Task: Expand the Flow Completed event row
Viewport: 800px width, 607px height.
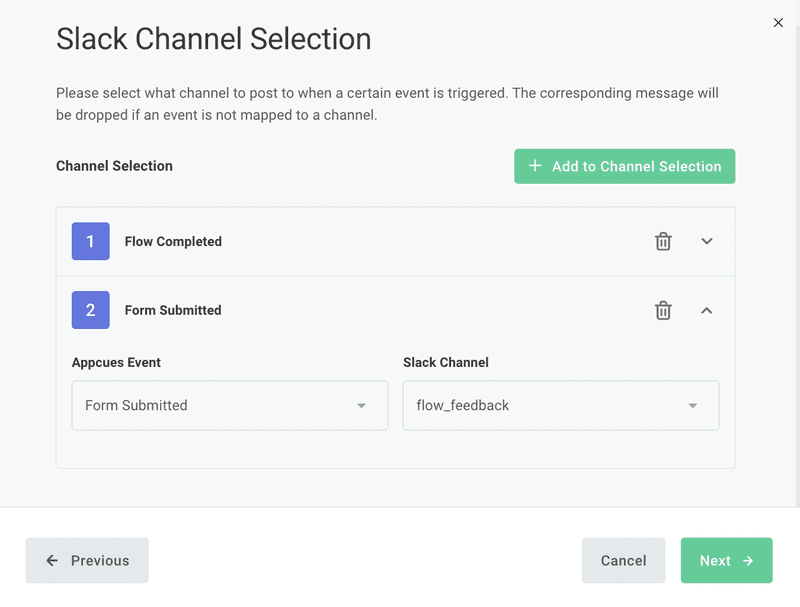Action: 707,241
